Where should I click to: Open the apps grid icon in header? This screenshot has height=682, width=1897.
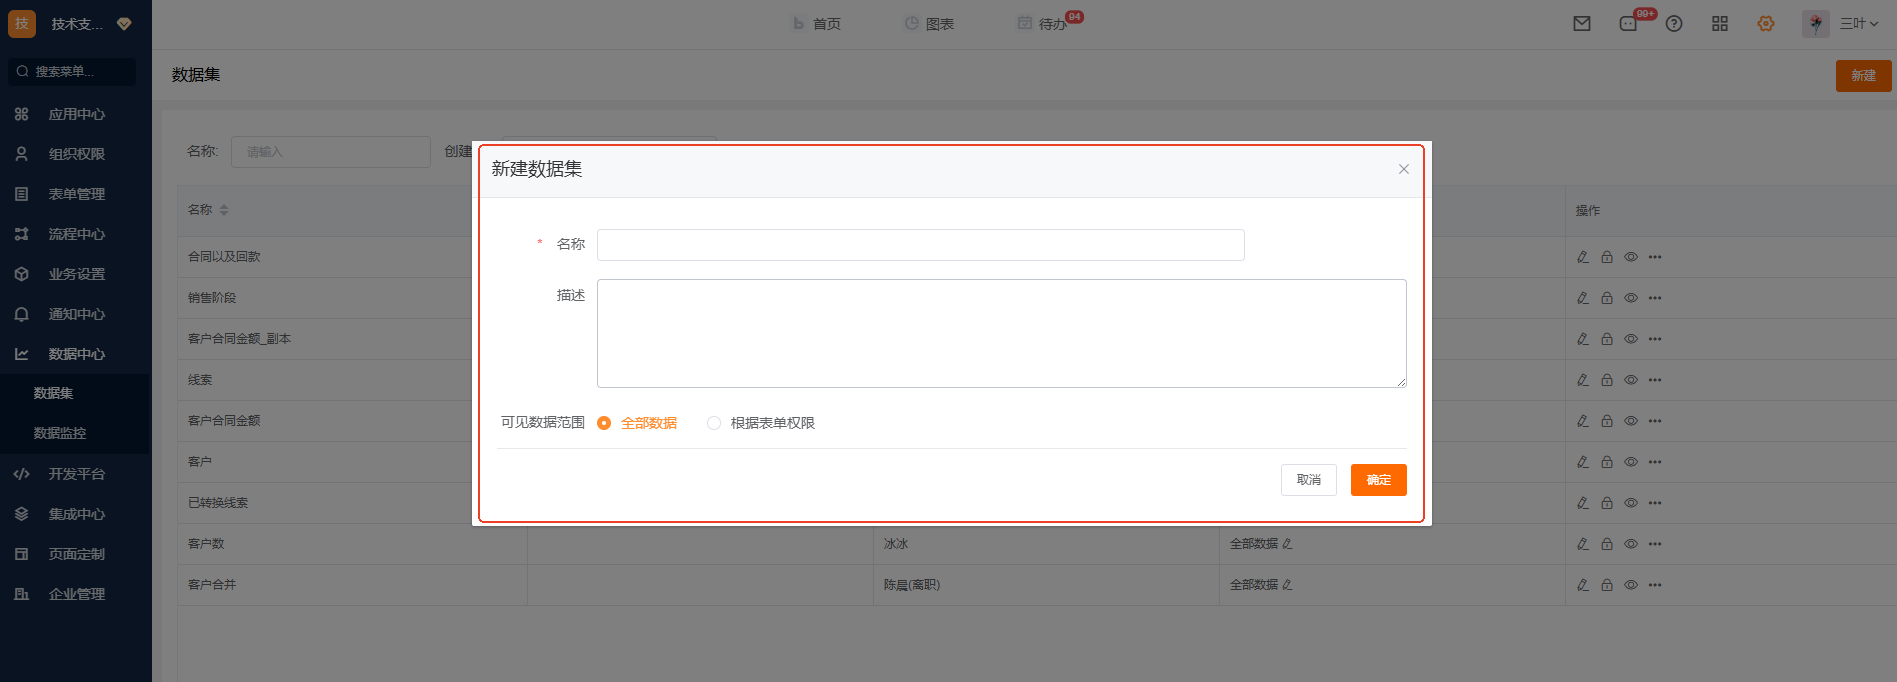pyautogui.click(x=1719, y=24)
